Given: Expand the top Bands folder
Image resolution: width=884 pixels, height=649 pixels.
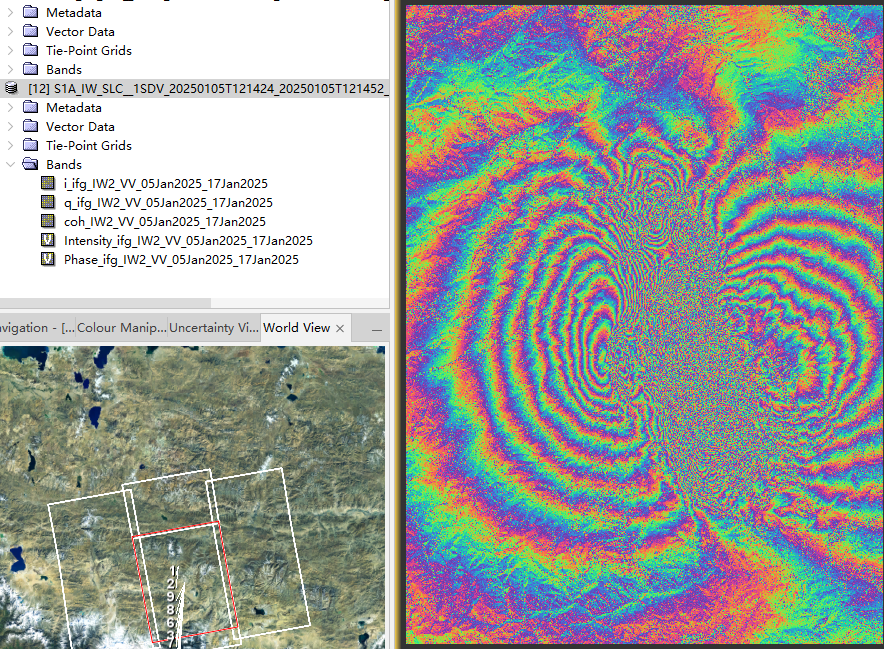Looking at the screenshot, I should 10,69.
